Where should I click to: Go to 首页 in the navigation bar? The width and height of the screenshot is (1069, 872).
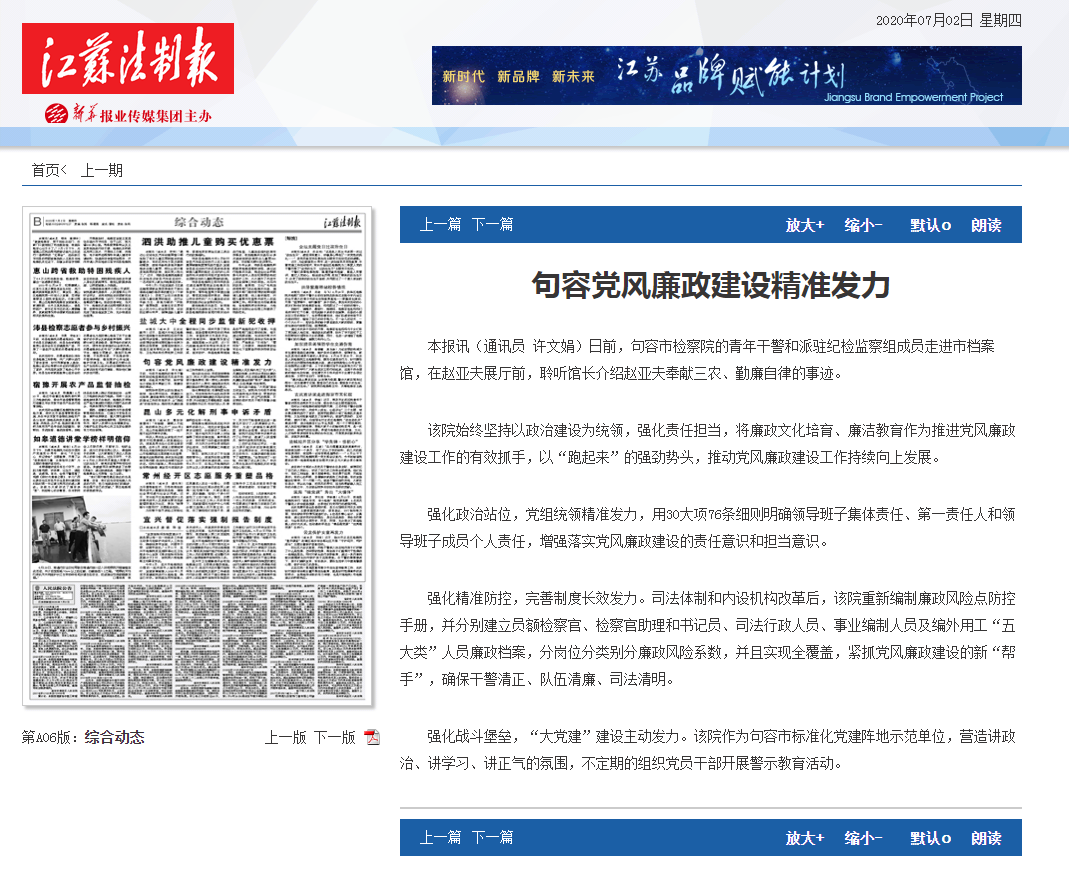(46, 170)
